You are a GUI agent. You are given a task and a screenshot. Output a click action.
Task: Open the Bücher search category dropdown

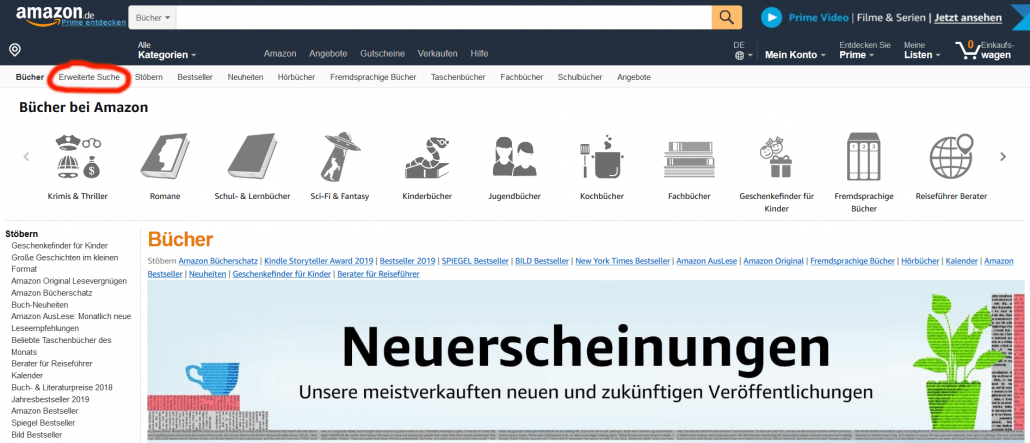[153, 18]
